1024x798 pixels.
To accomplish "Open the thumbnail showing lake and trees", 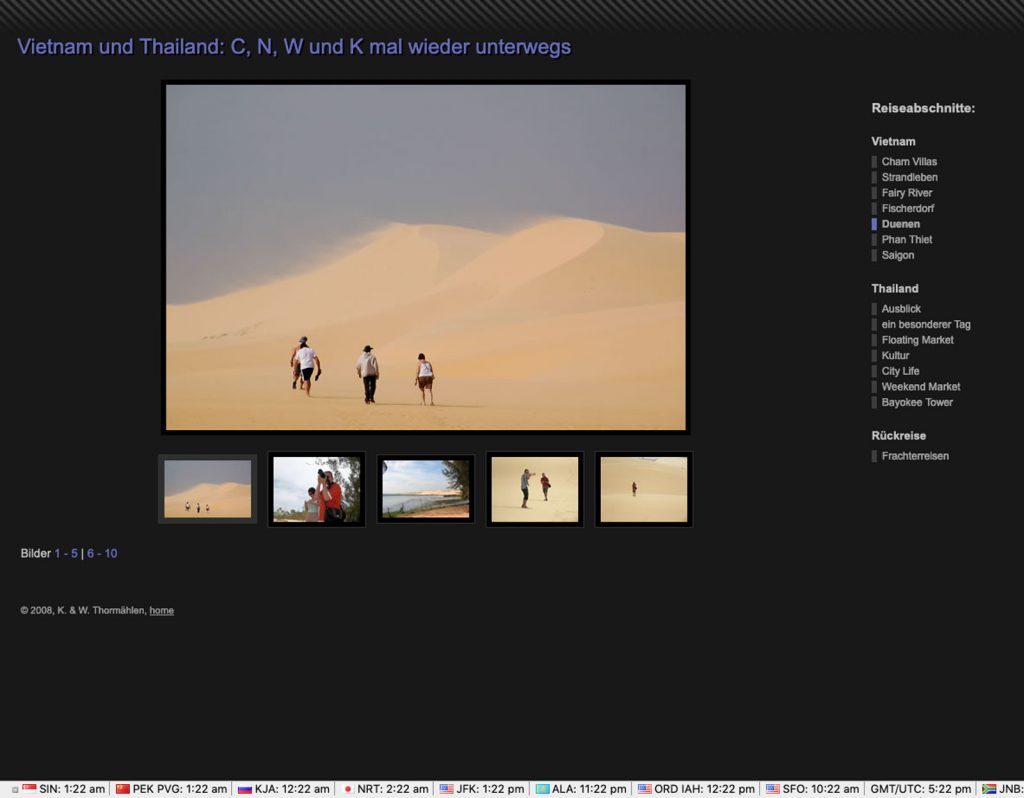I will pyautogui.click(x=425, y=489).
